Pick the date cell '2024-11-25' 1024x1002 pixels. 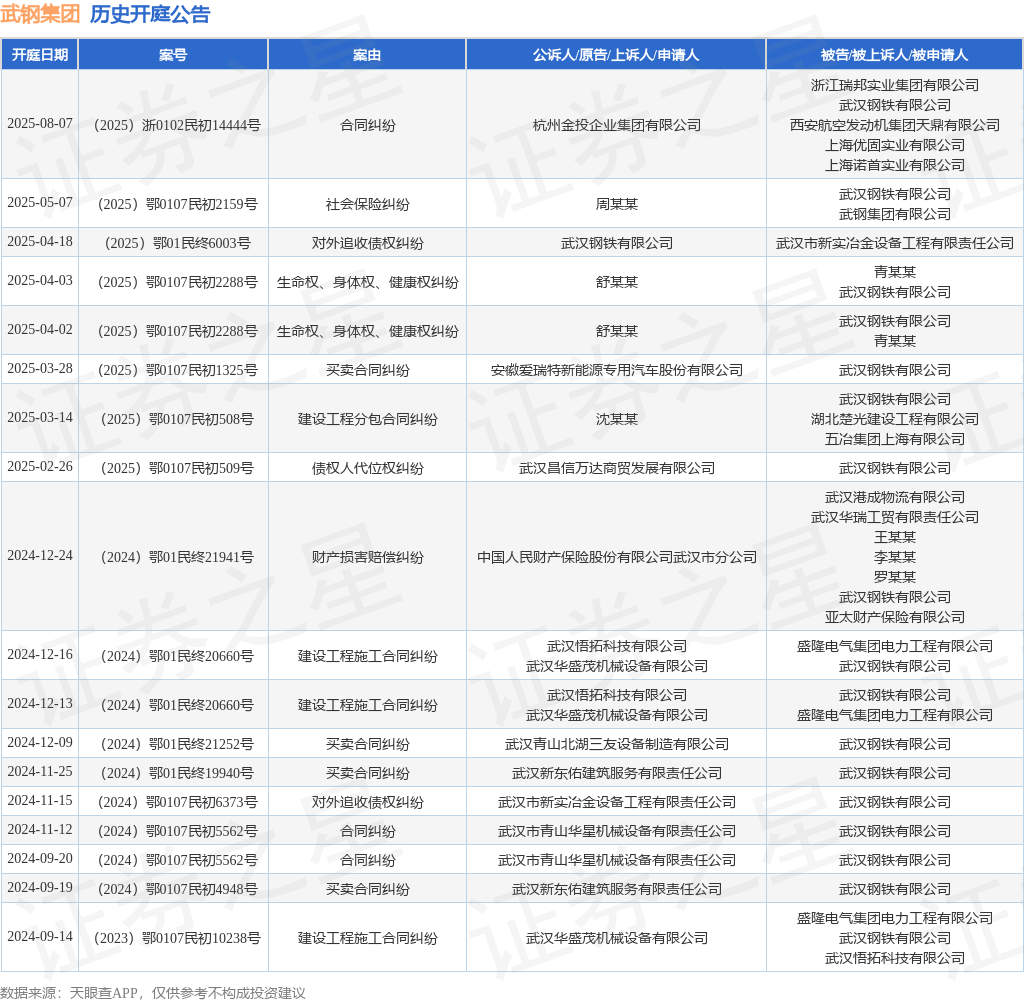click(x=40, y=771)
